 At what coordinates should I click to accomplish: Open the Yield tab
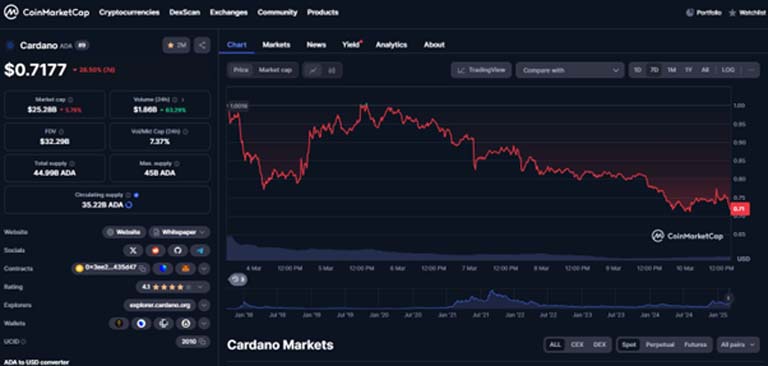(x=351, y=45)
